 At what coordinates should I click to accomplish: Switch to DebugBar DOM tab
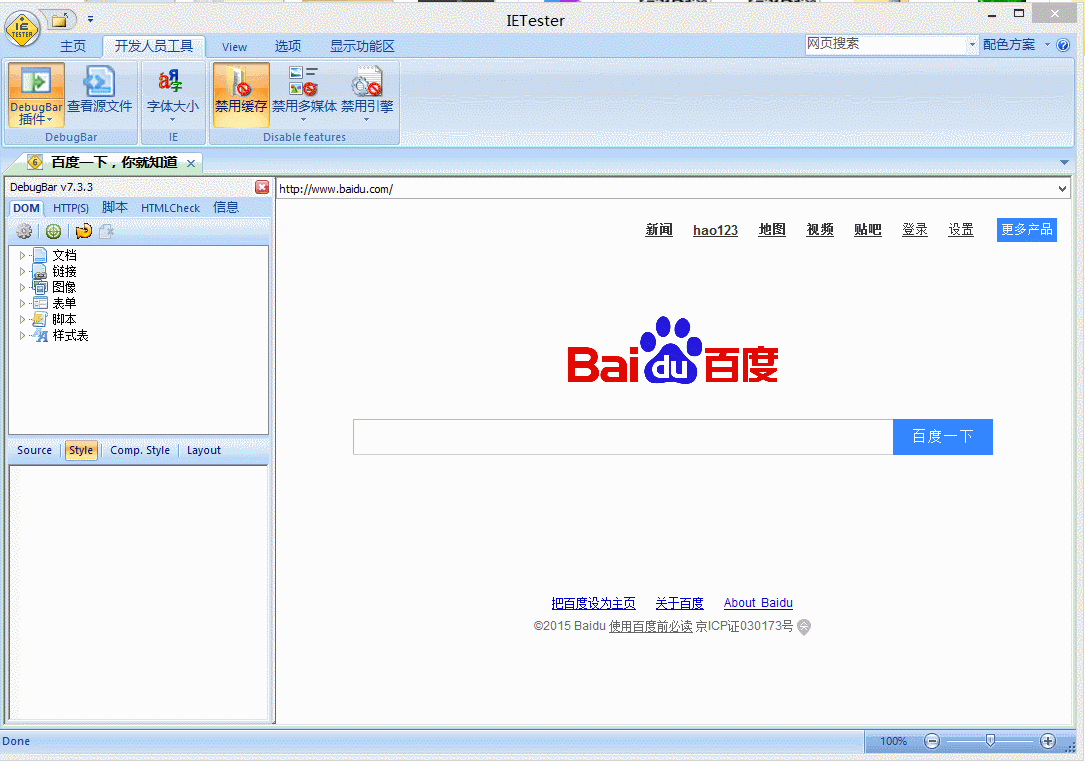(26, 208)
